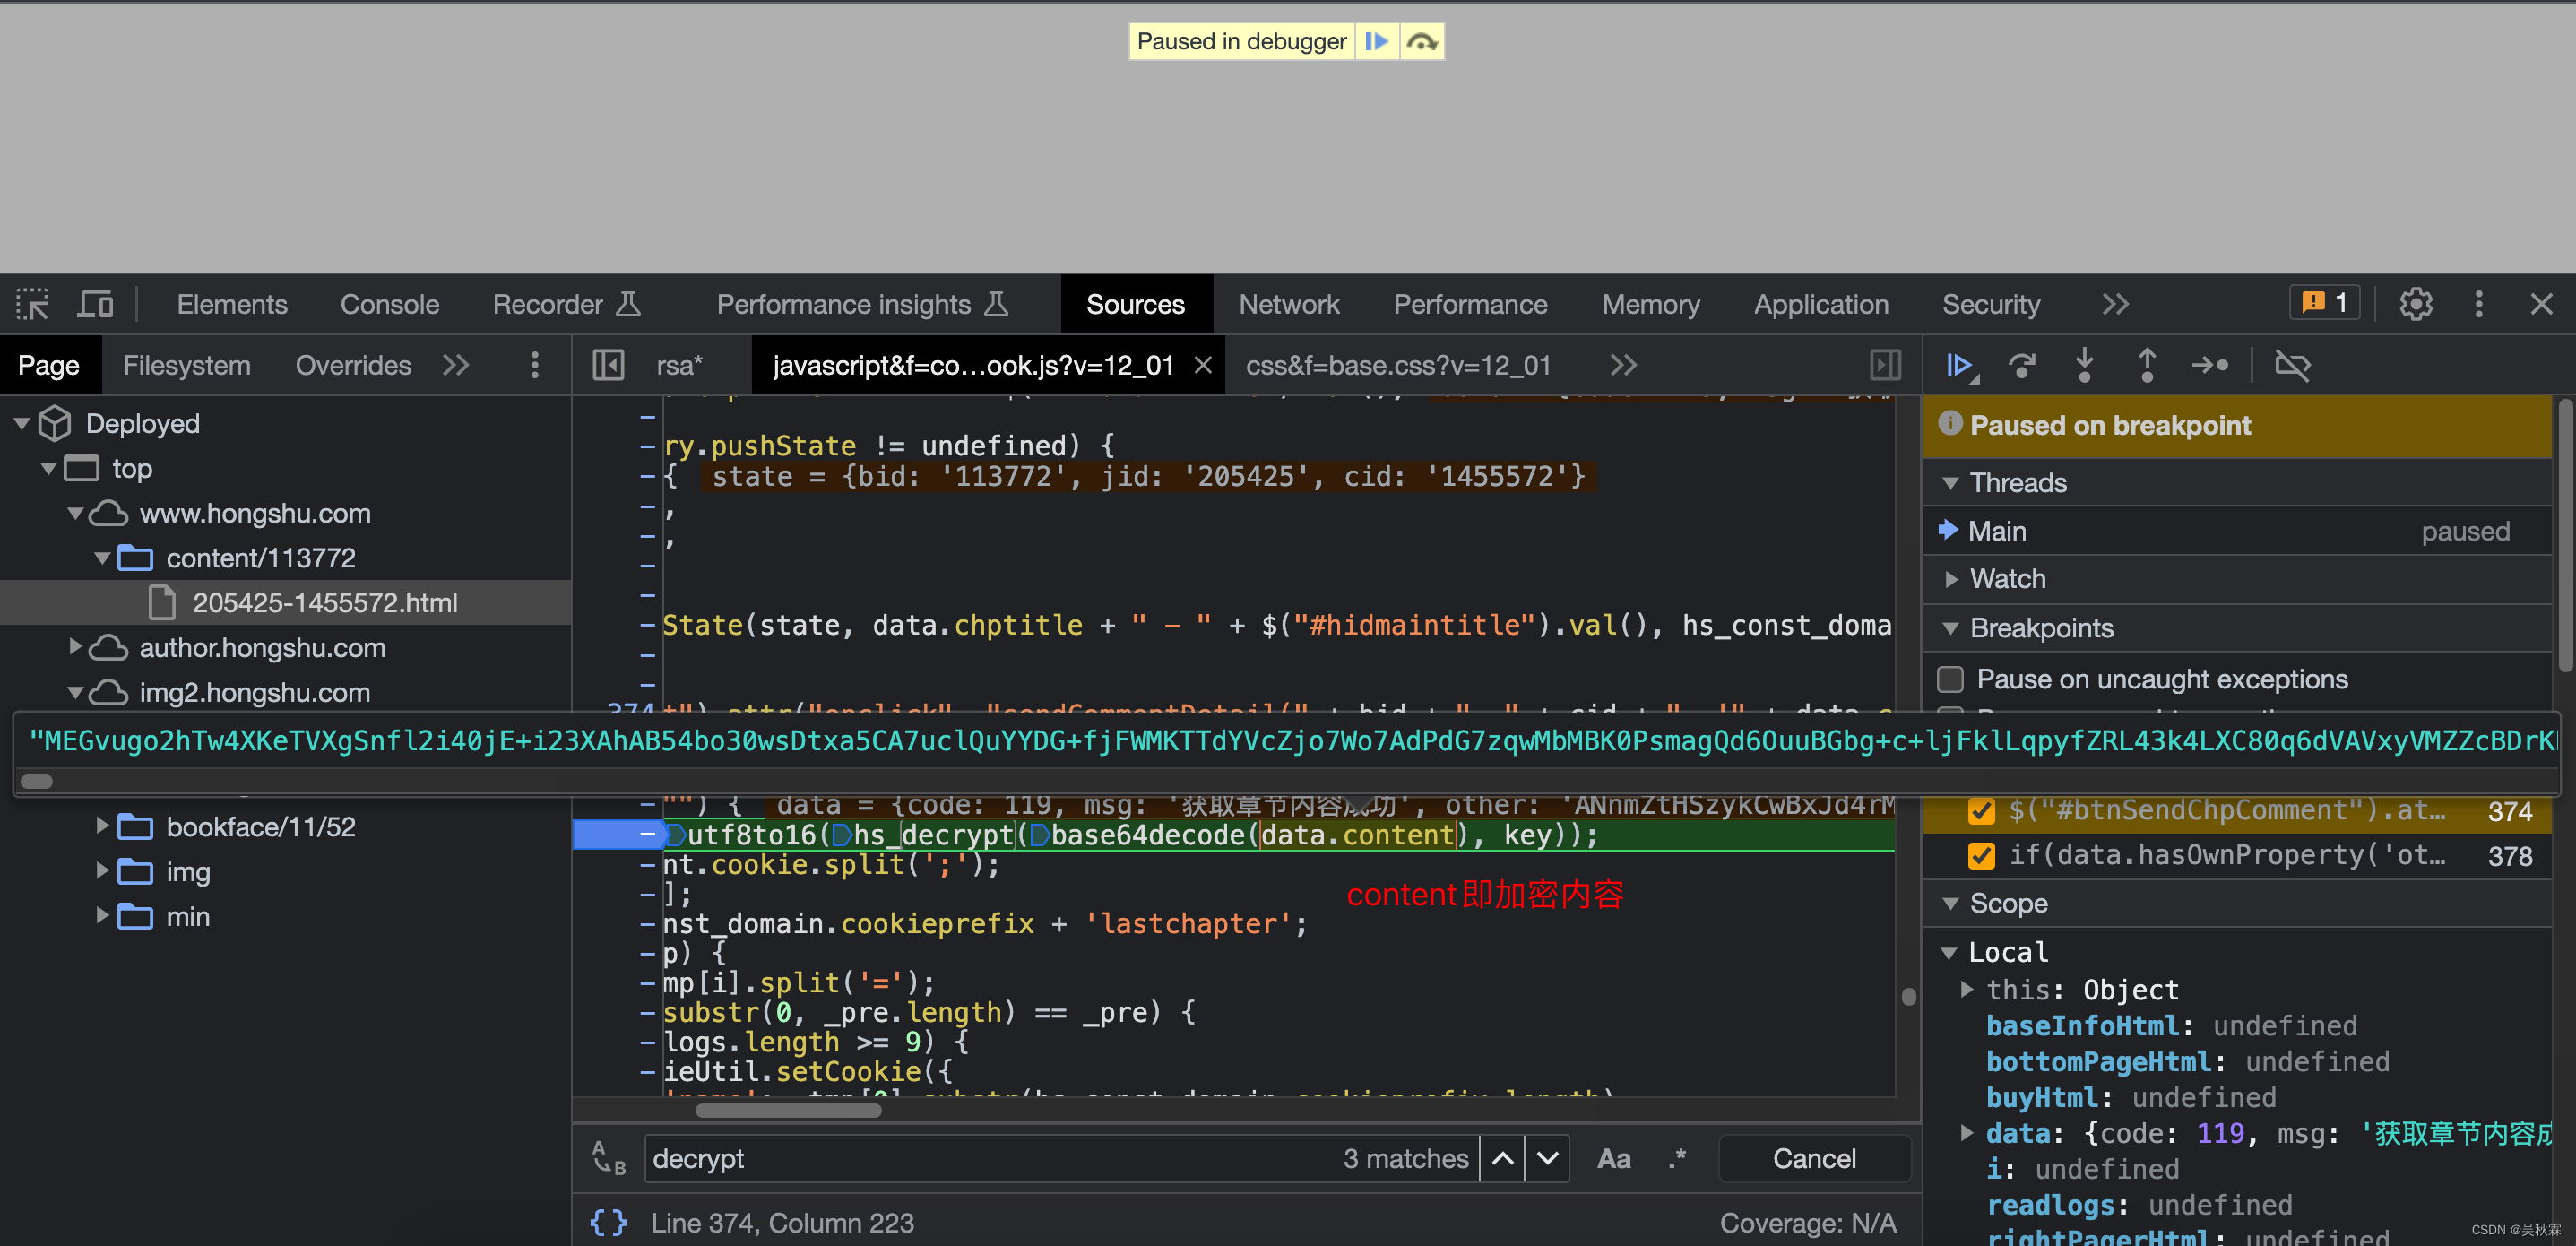This screenshot has height=1246, width=2576.
Task: Open the Application tab
Action: [1821, 304]
